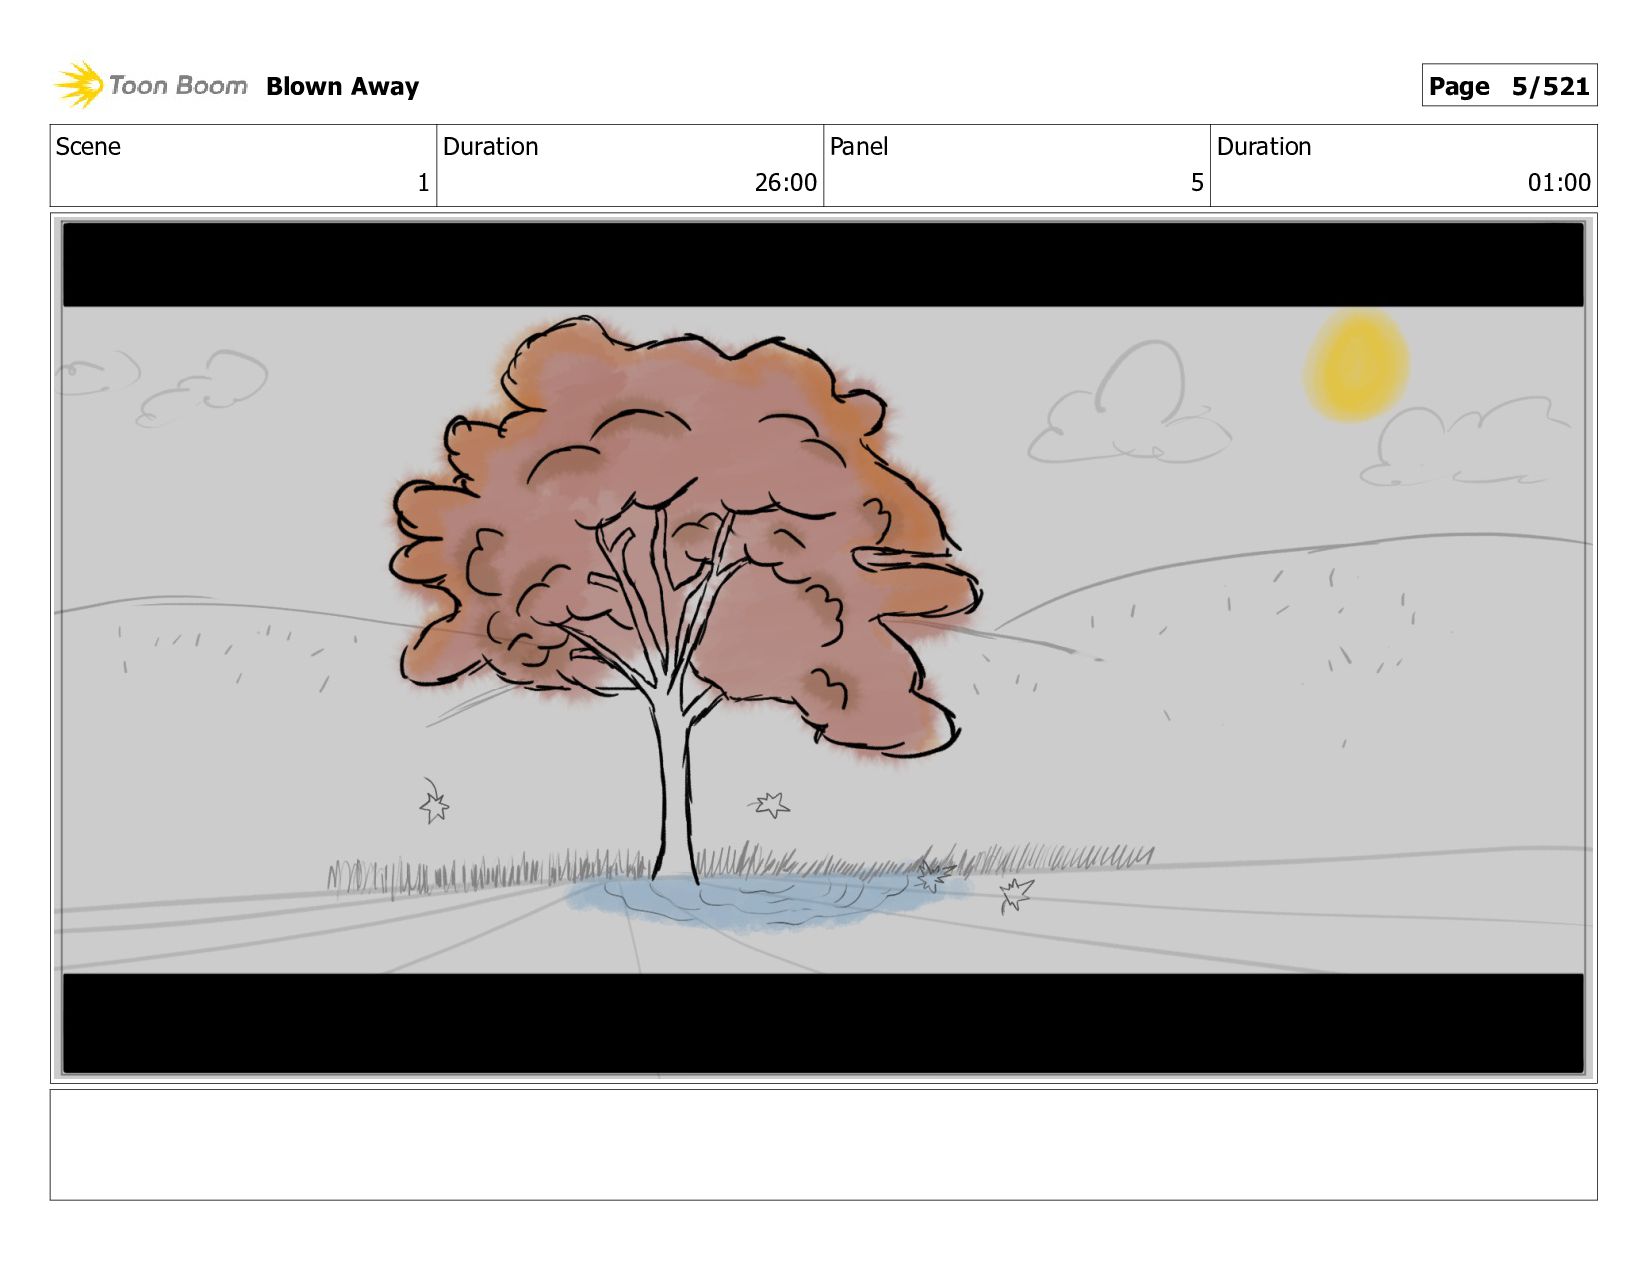
Task: Click the 'Blown Away' project title
Action: pos(342,87)
